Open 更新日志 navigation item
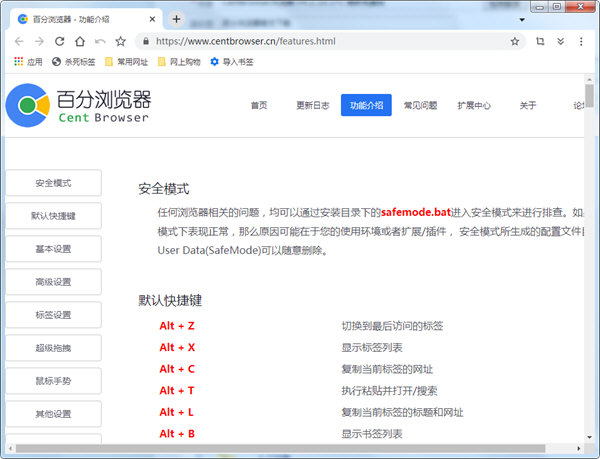The height and width of the screenshot is (459, 600). pos(313,105)
